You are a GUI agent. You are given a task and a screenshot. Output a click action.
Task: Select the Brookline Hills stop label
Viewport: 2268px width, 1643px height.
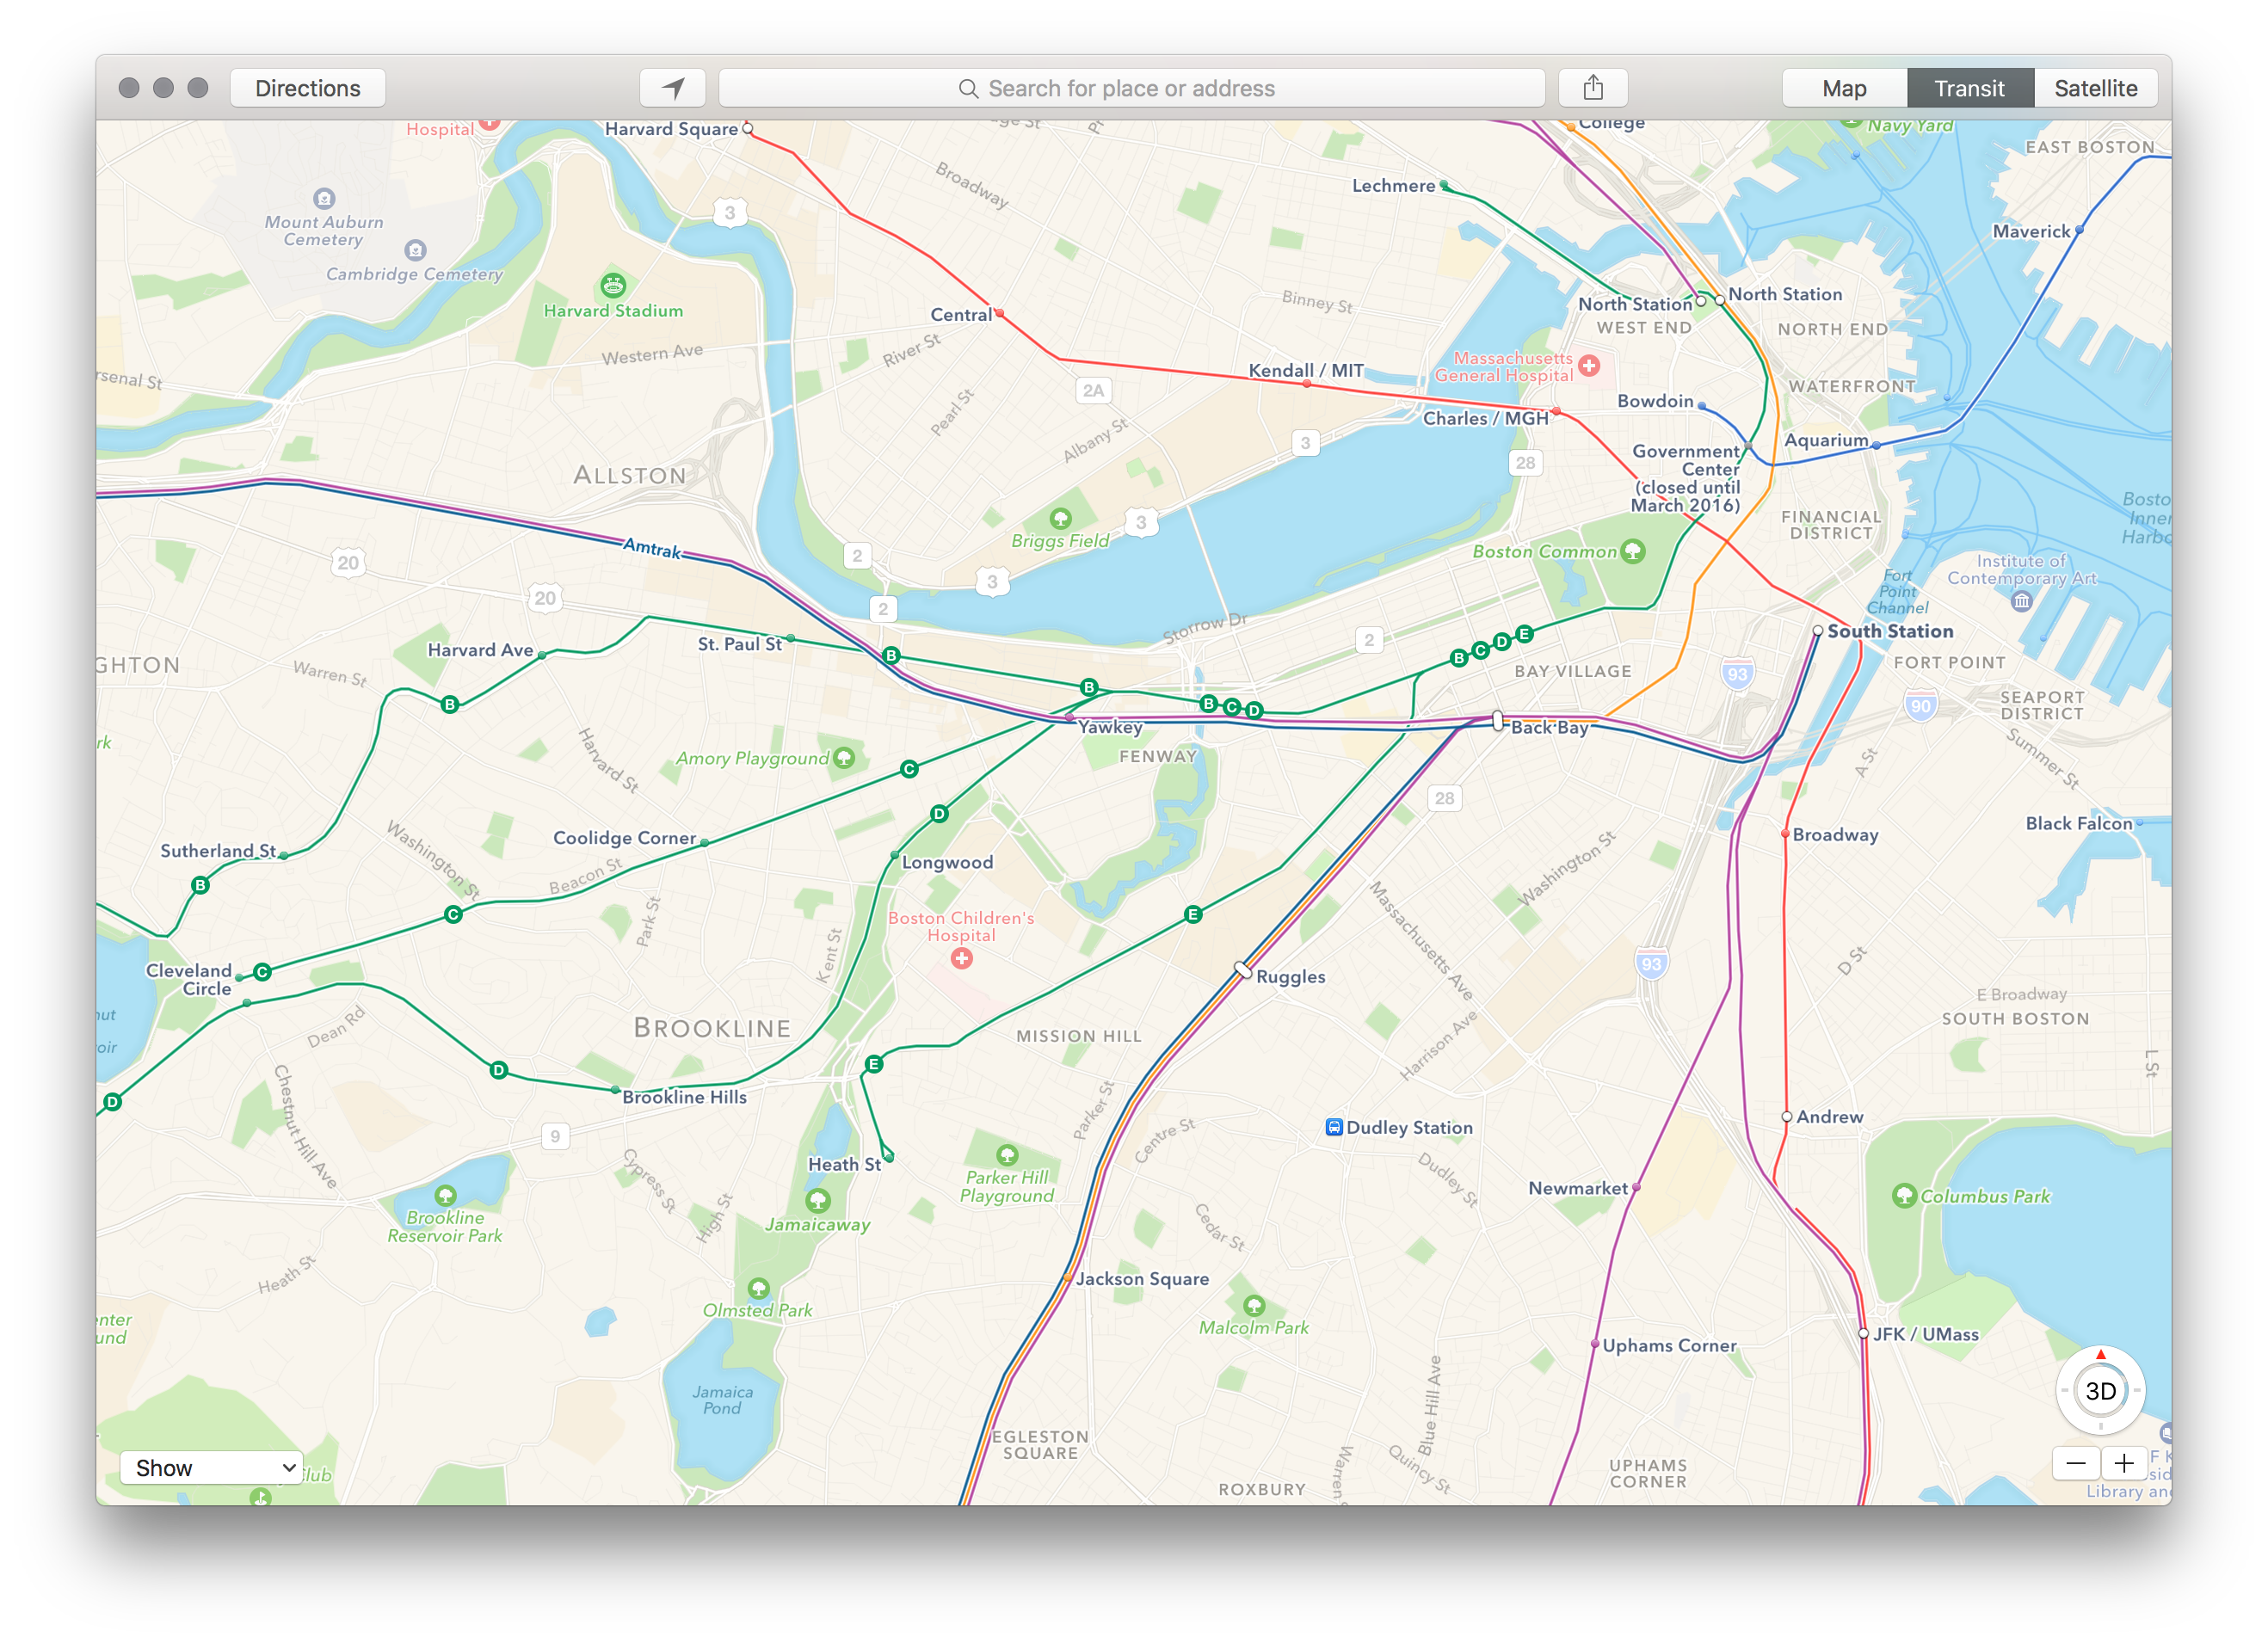(684, 1097)
